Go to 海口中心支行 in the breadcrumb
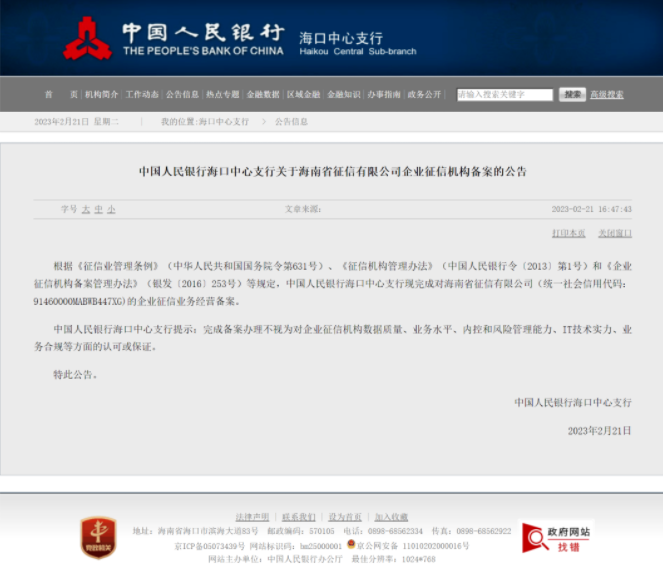The height and width of the screenshot is (569, 663). click(x=224, y=122)
